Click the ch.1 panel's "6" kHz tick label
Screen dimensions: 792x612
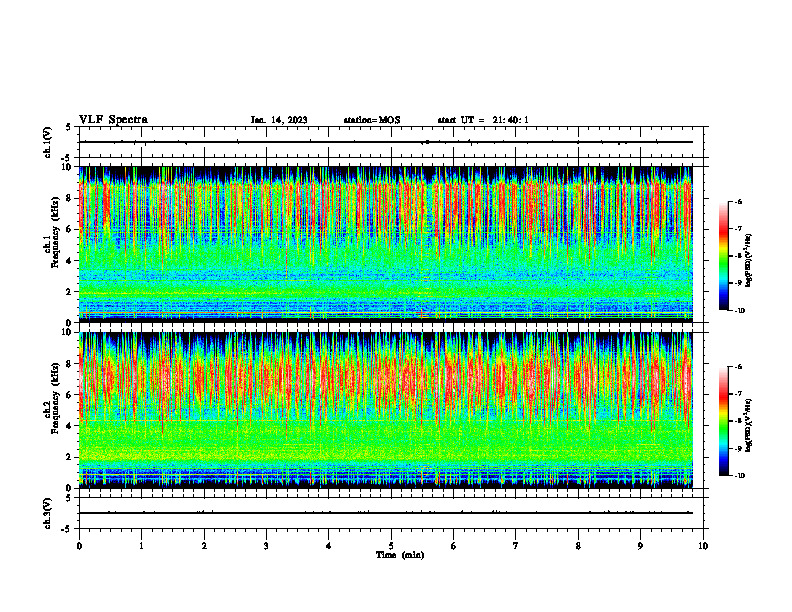pyautogui.click(x=68, y=229)
